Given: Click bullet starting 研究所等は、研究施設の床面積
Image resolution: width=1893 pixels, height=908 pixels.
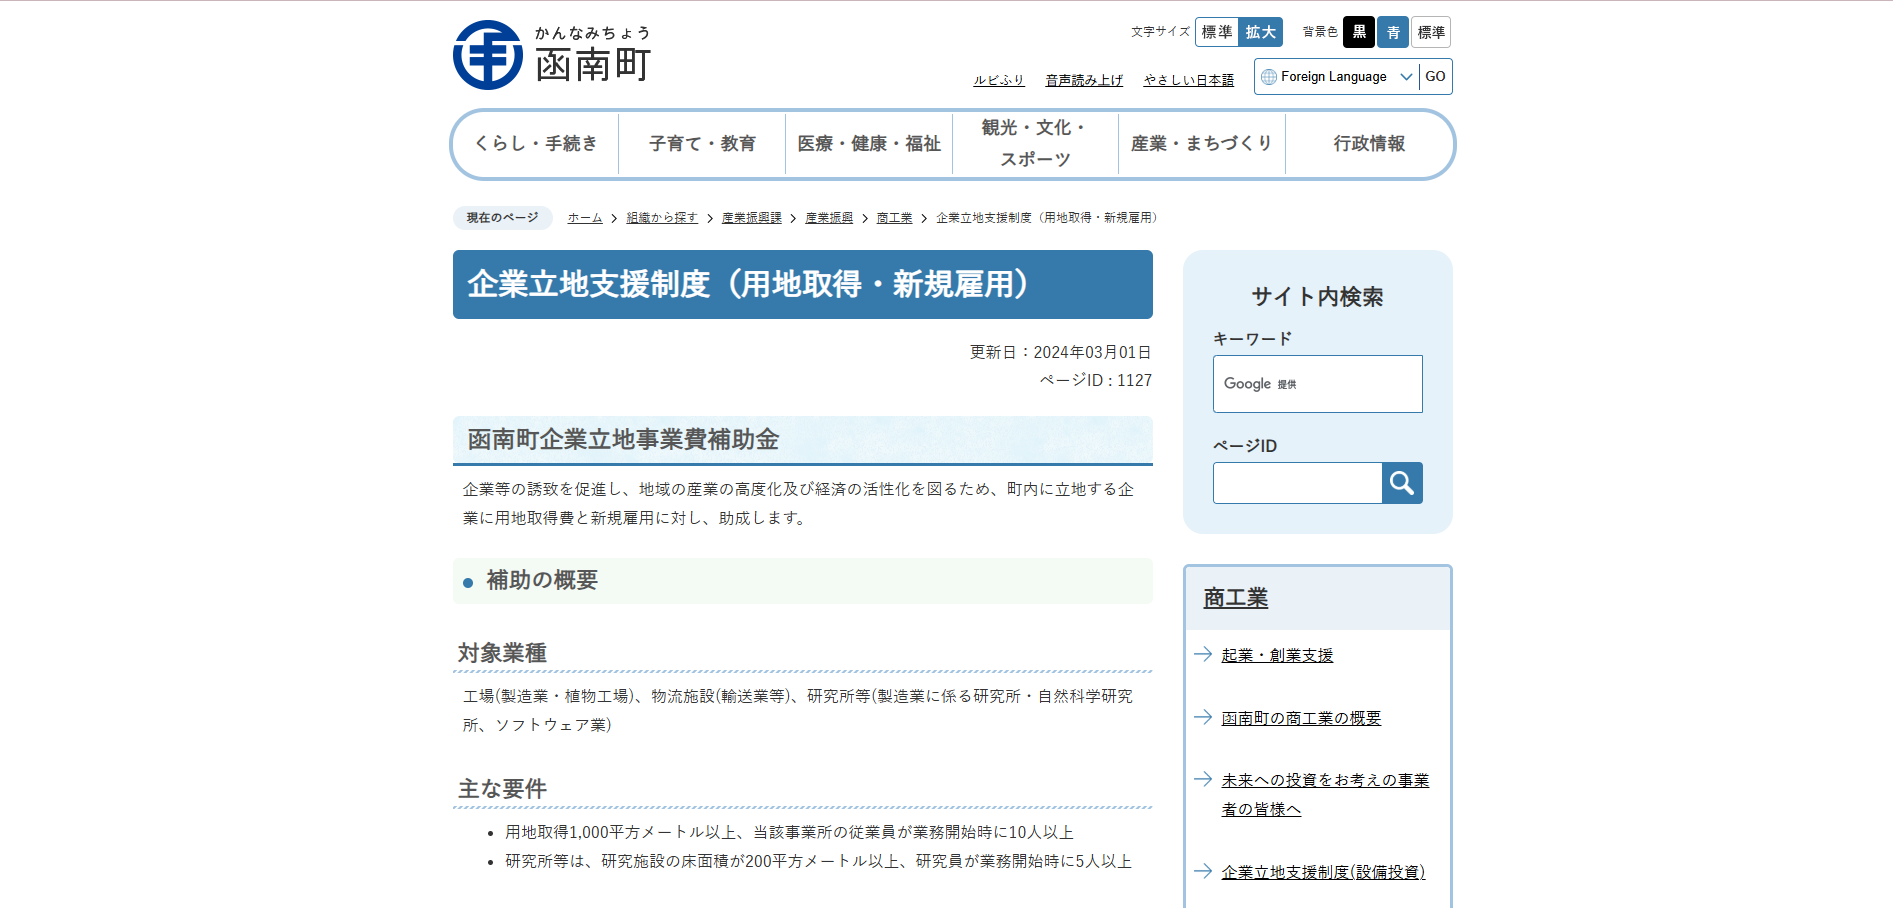Looking at the screenshot, I should [x=818, y=861].
